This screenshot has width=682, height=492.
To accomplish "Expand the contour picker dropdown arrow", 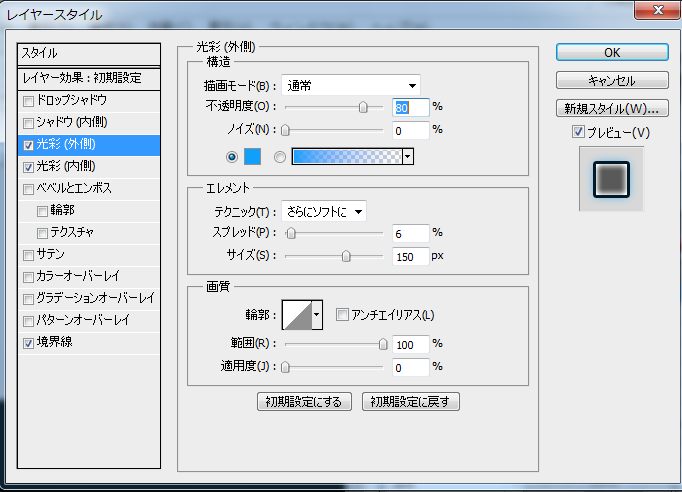I will pos(318,315).
